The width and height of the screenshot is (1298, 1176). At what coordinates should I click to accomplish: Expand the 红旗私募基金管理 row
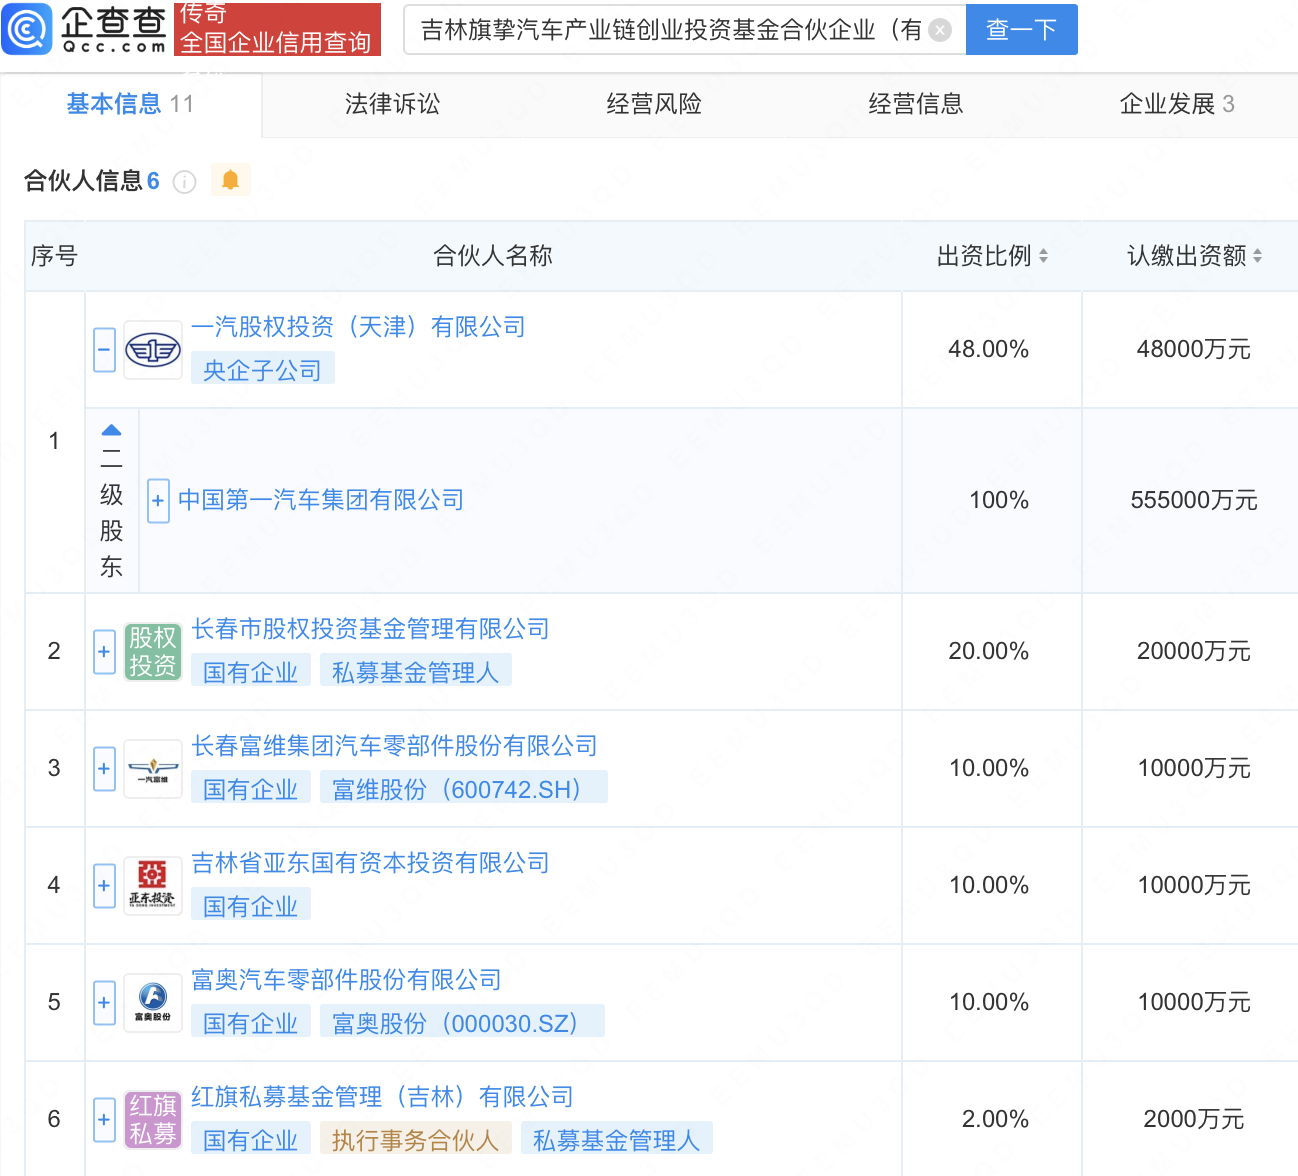point(104,1120)
